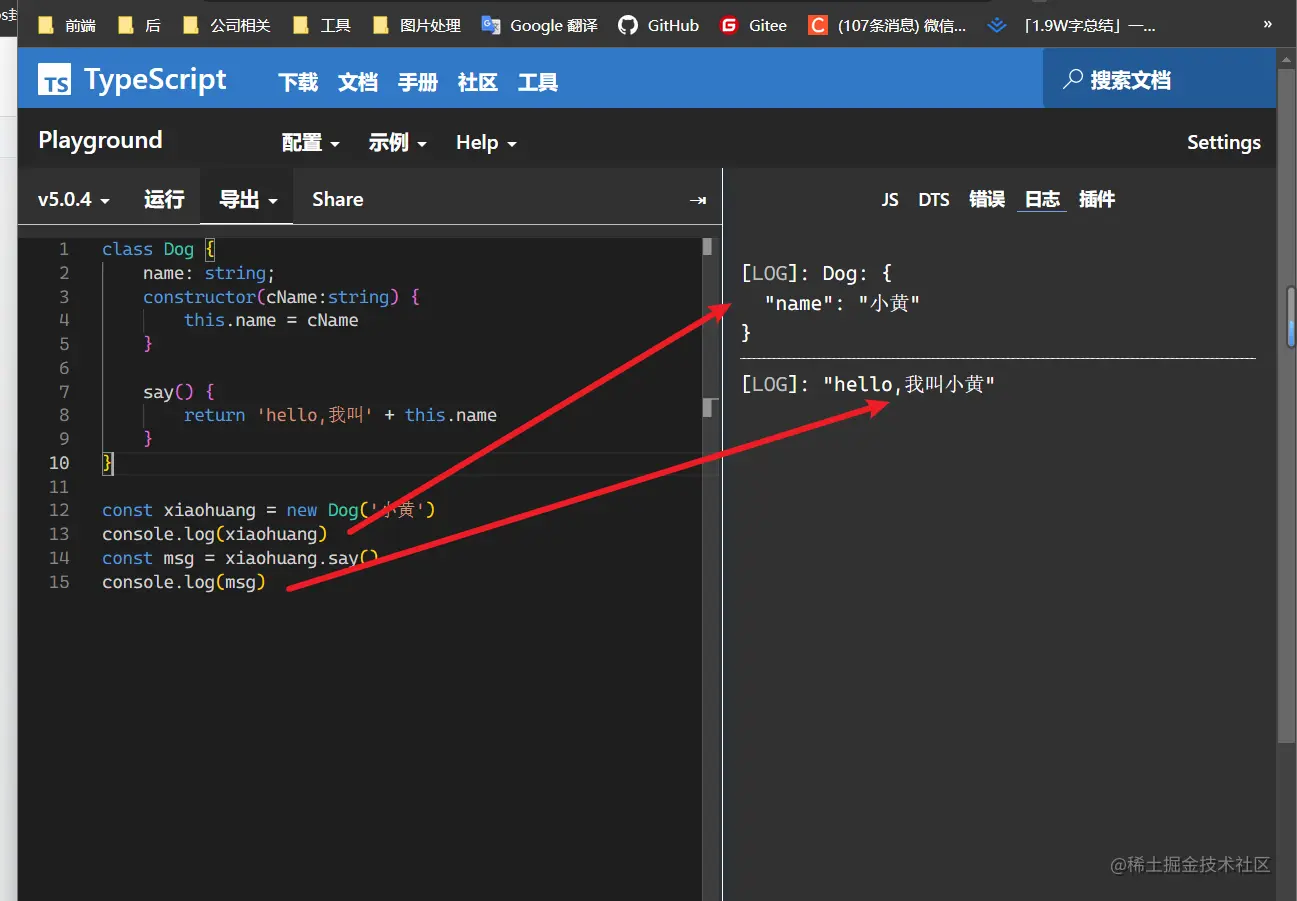Focus the 搜索文档 search field
This screenshot has width=1297, height=901.
(1159, 79)
